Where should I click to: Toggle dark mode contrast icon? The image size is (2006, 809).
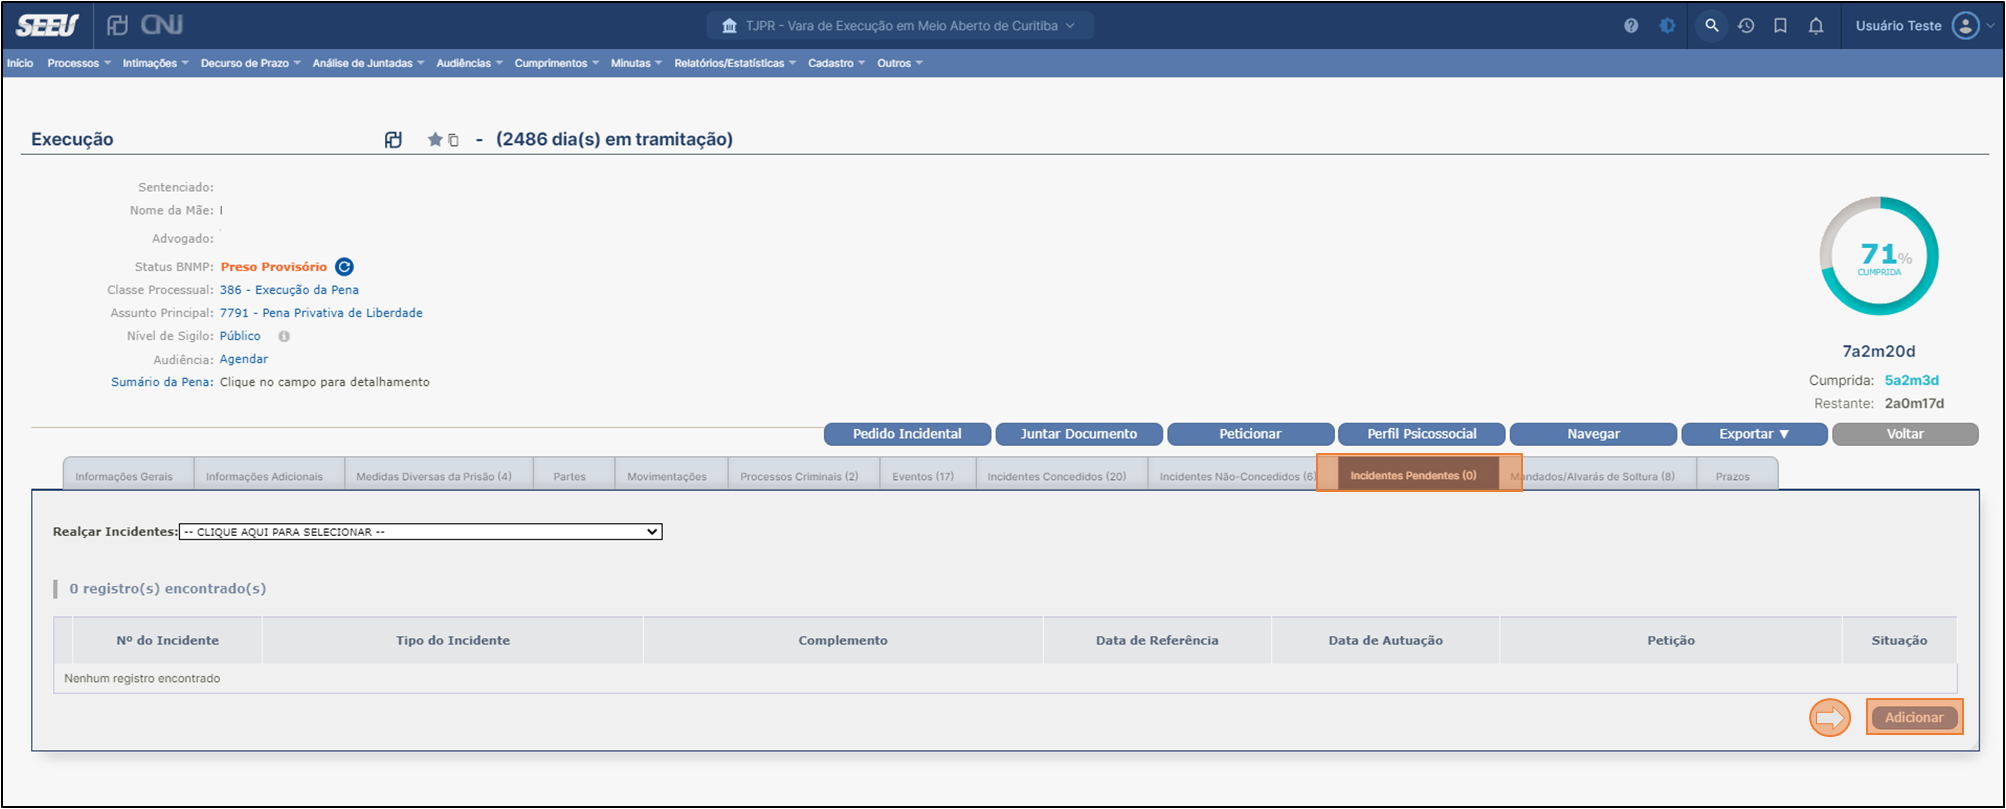[1667, 26]
